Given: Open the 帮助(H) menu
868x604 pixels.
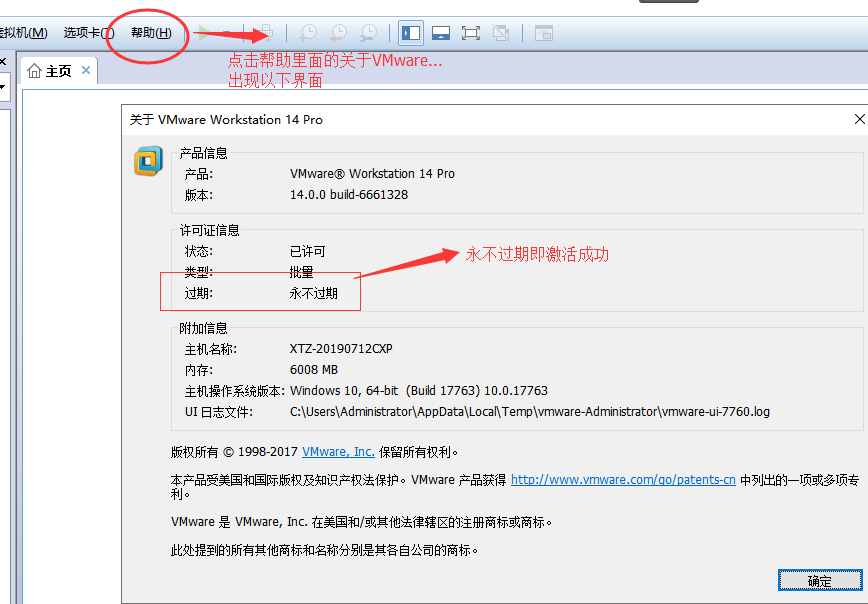Looking at the screenshot, I should [151, 33].
